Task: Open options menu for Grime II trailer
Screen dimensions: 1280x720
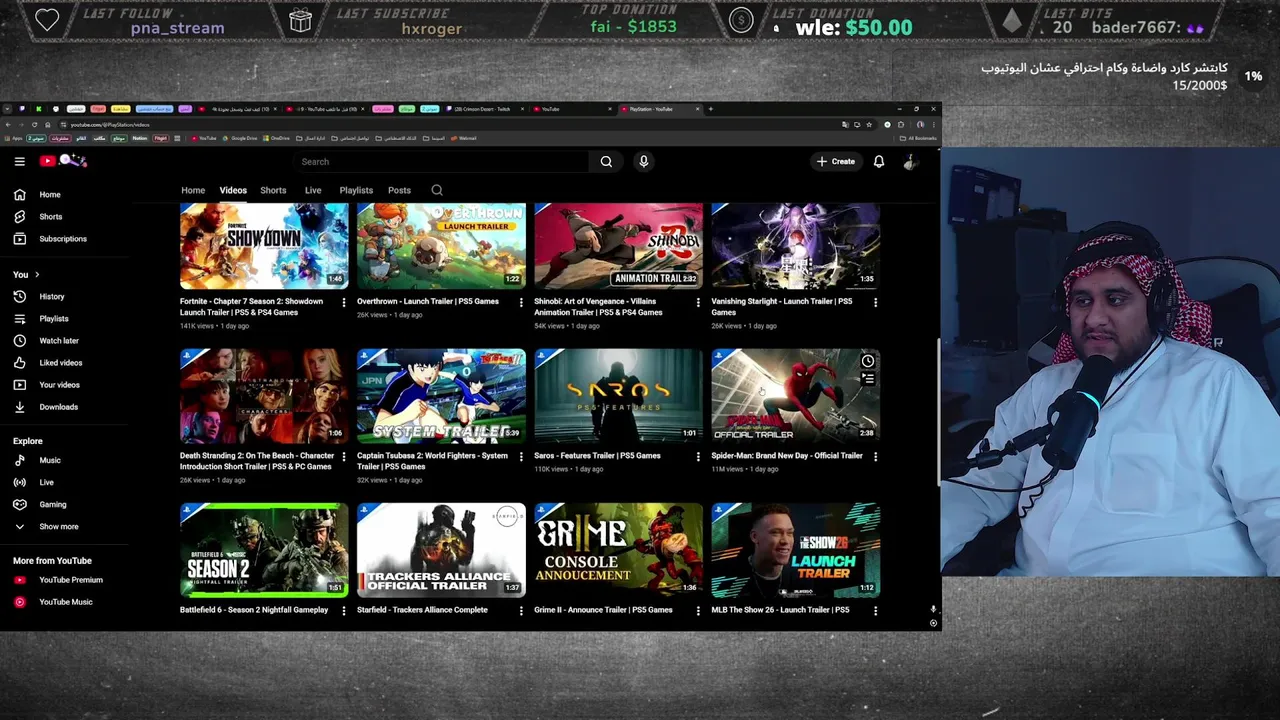Action: click(x=698, y=610)
